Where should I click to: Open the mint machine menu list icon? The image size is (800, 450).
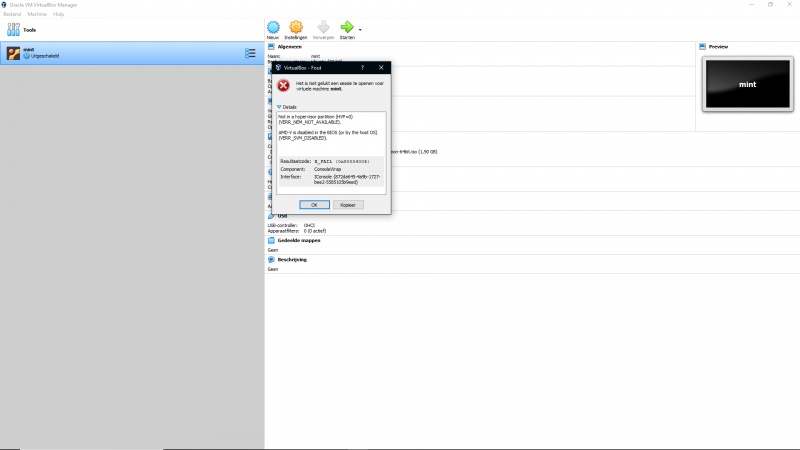(250, 53)
